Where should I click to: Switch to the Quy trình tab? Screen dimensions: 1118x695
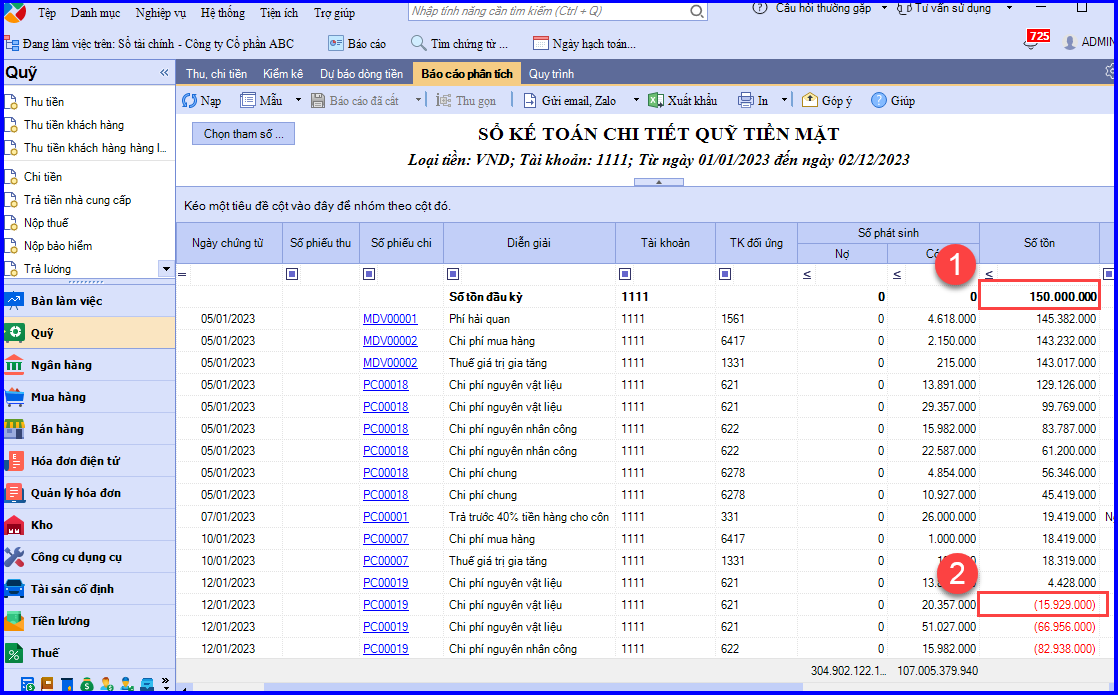pyautogui.click(x=551, y=73)
